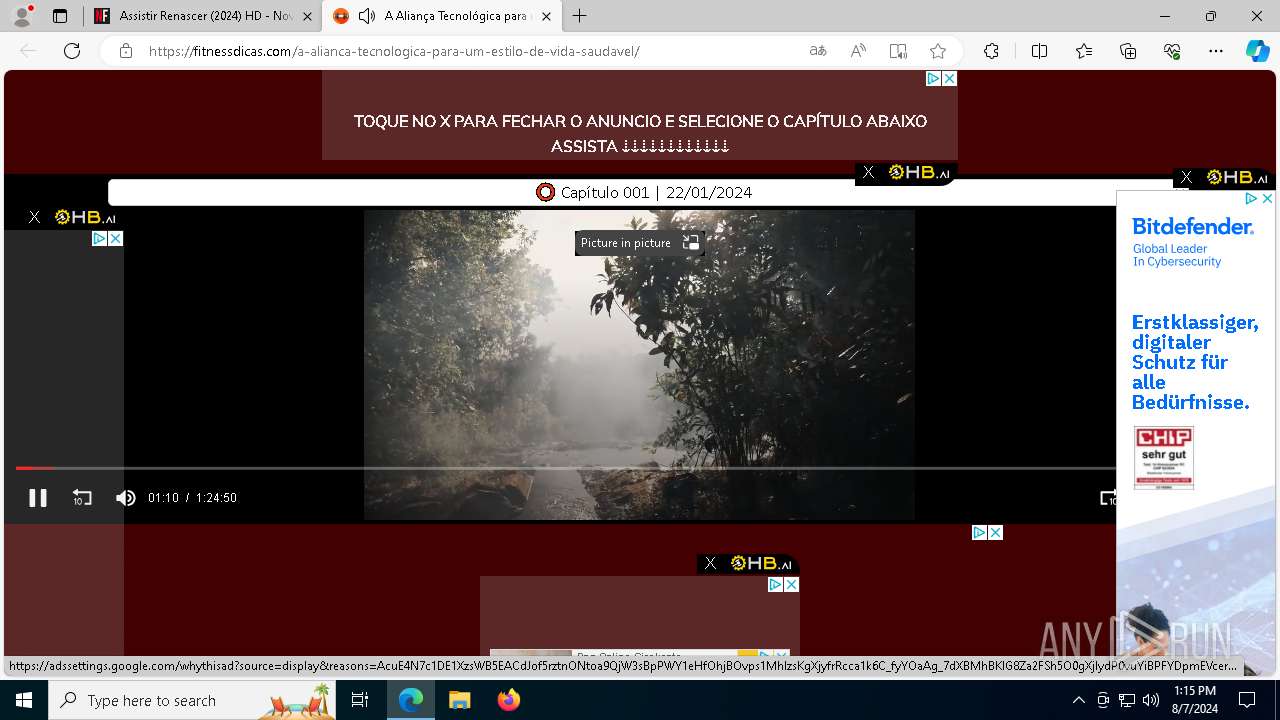Viewport: 1280px width, 720px height.
Task: Open tab actions menu
Action: pos(60,16)
